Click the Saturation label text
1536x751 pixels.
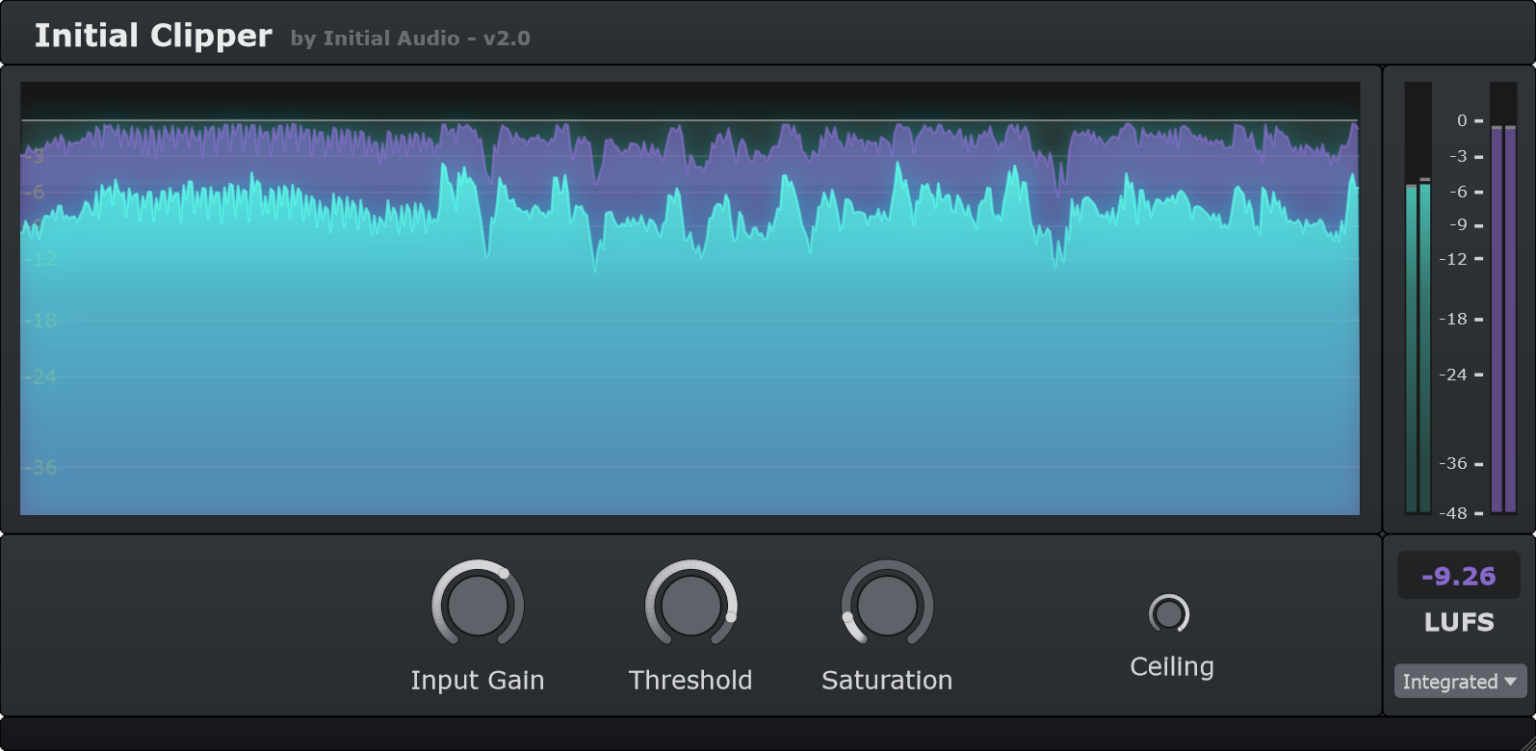pos(886,680)
